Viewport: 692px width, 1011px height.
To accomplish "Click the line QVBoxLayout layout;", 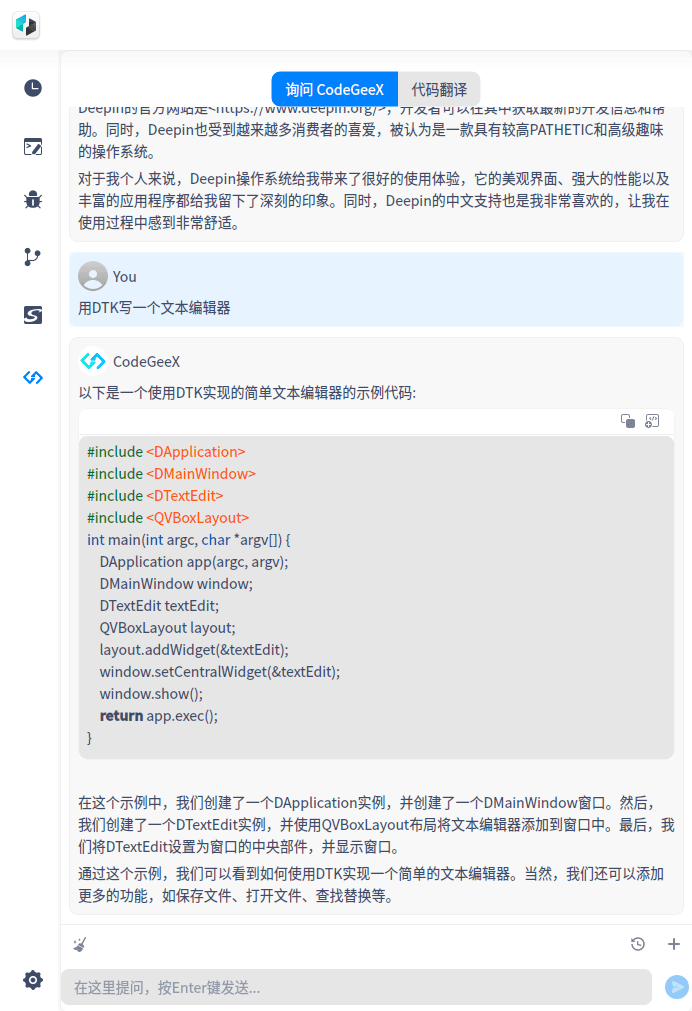I will point(168,627).
